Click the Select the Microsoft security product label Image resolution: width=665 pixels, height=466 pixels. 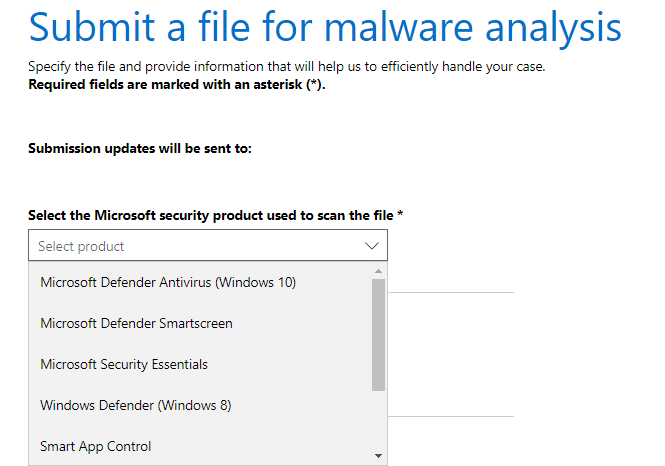(x=210, y=215)
